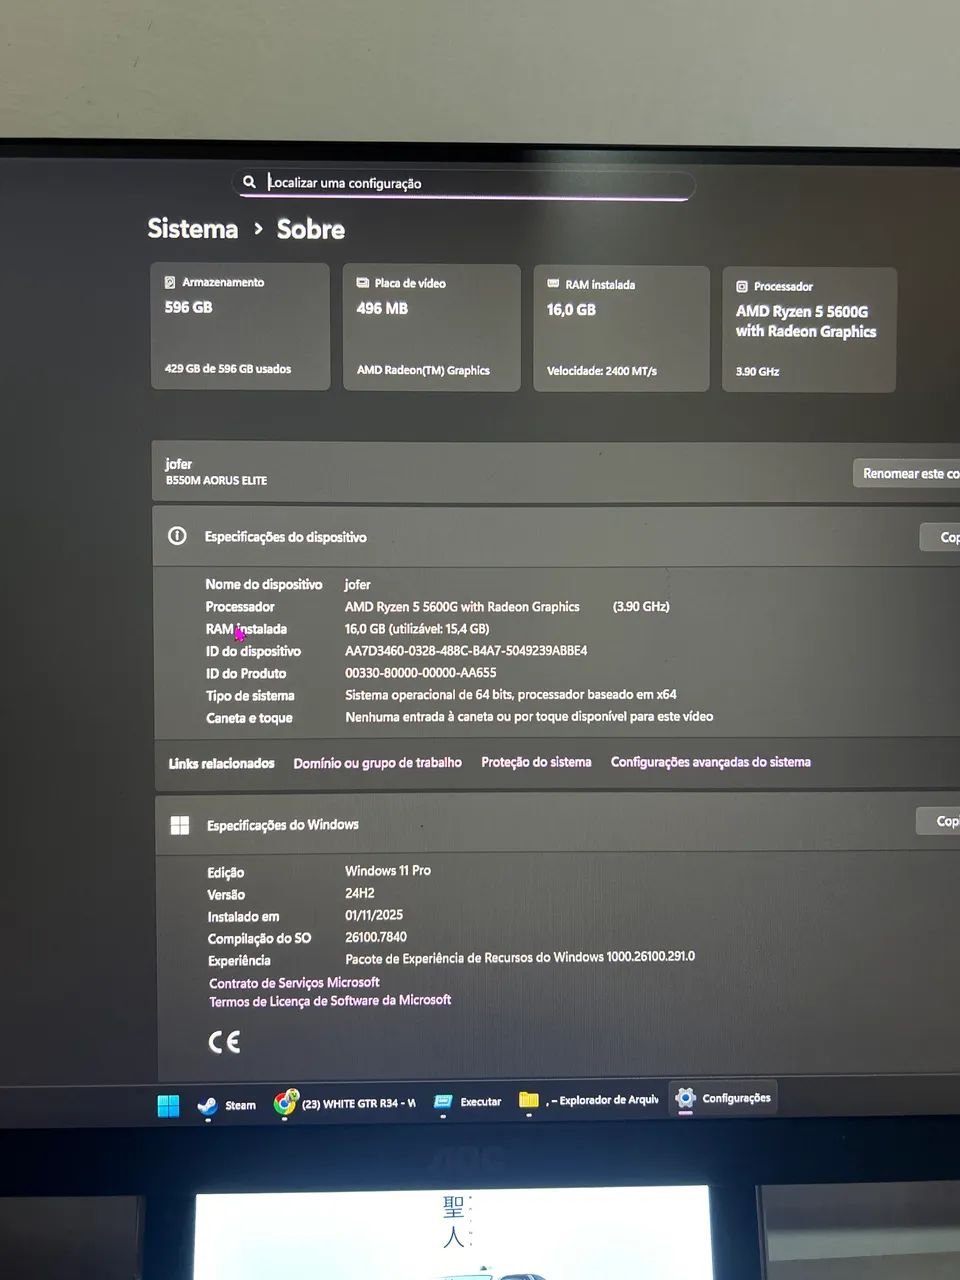Focus the 'Localizar uma configuração' search field
Image resolution: width=960 pixels, height=1280 pixels.
coord(463,184)
